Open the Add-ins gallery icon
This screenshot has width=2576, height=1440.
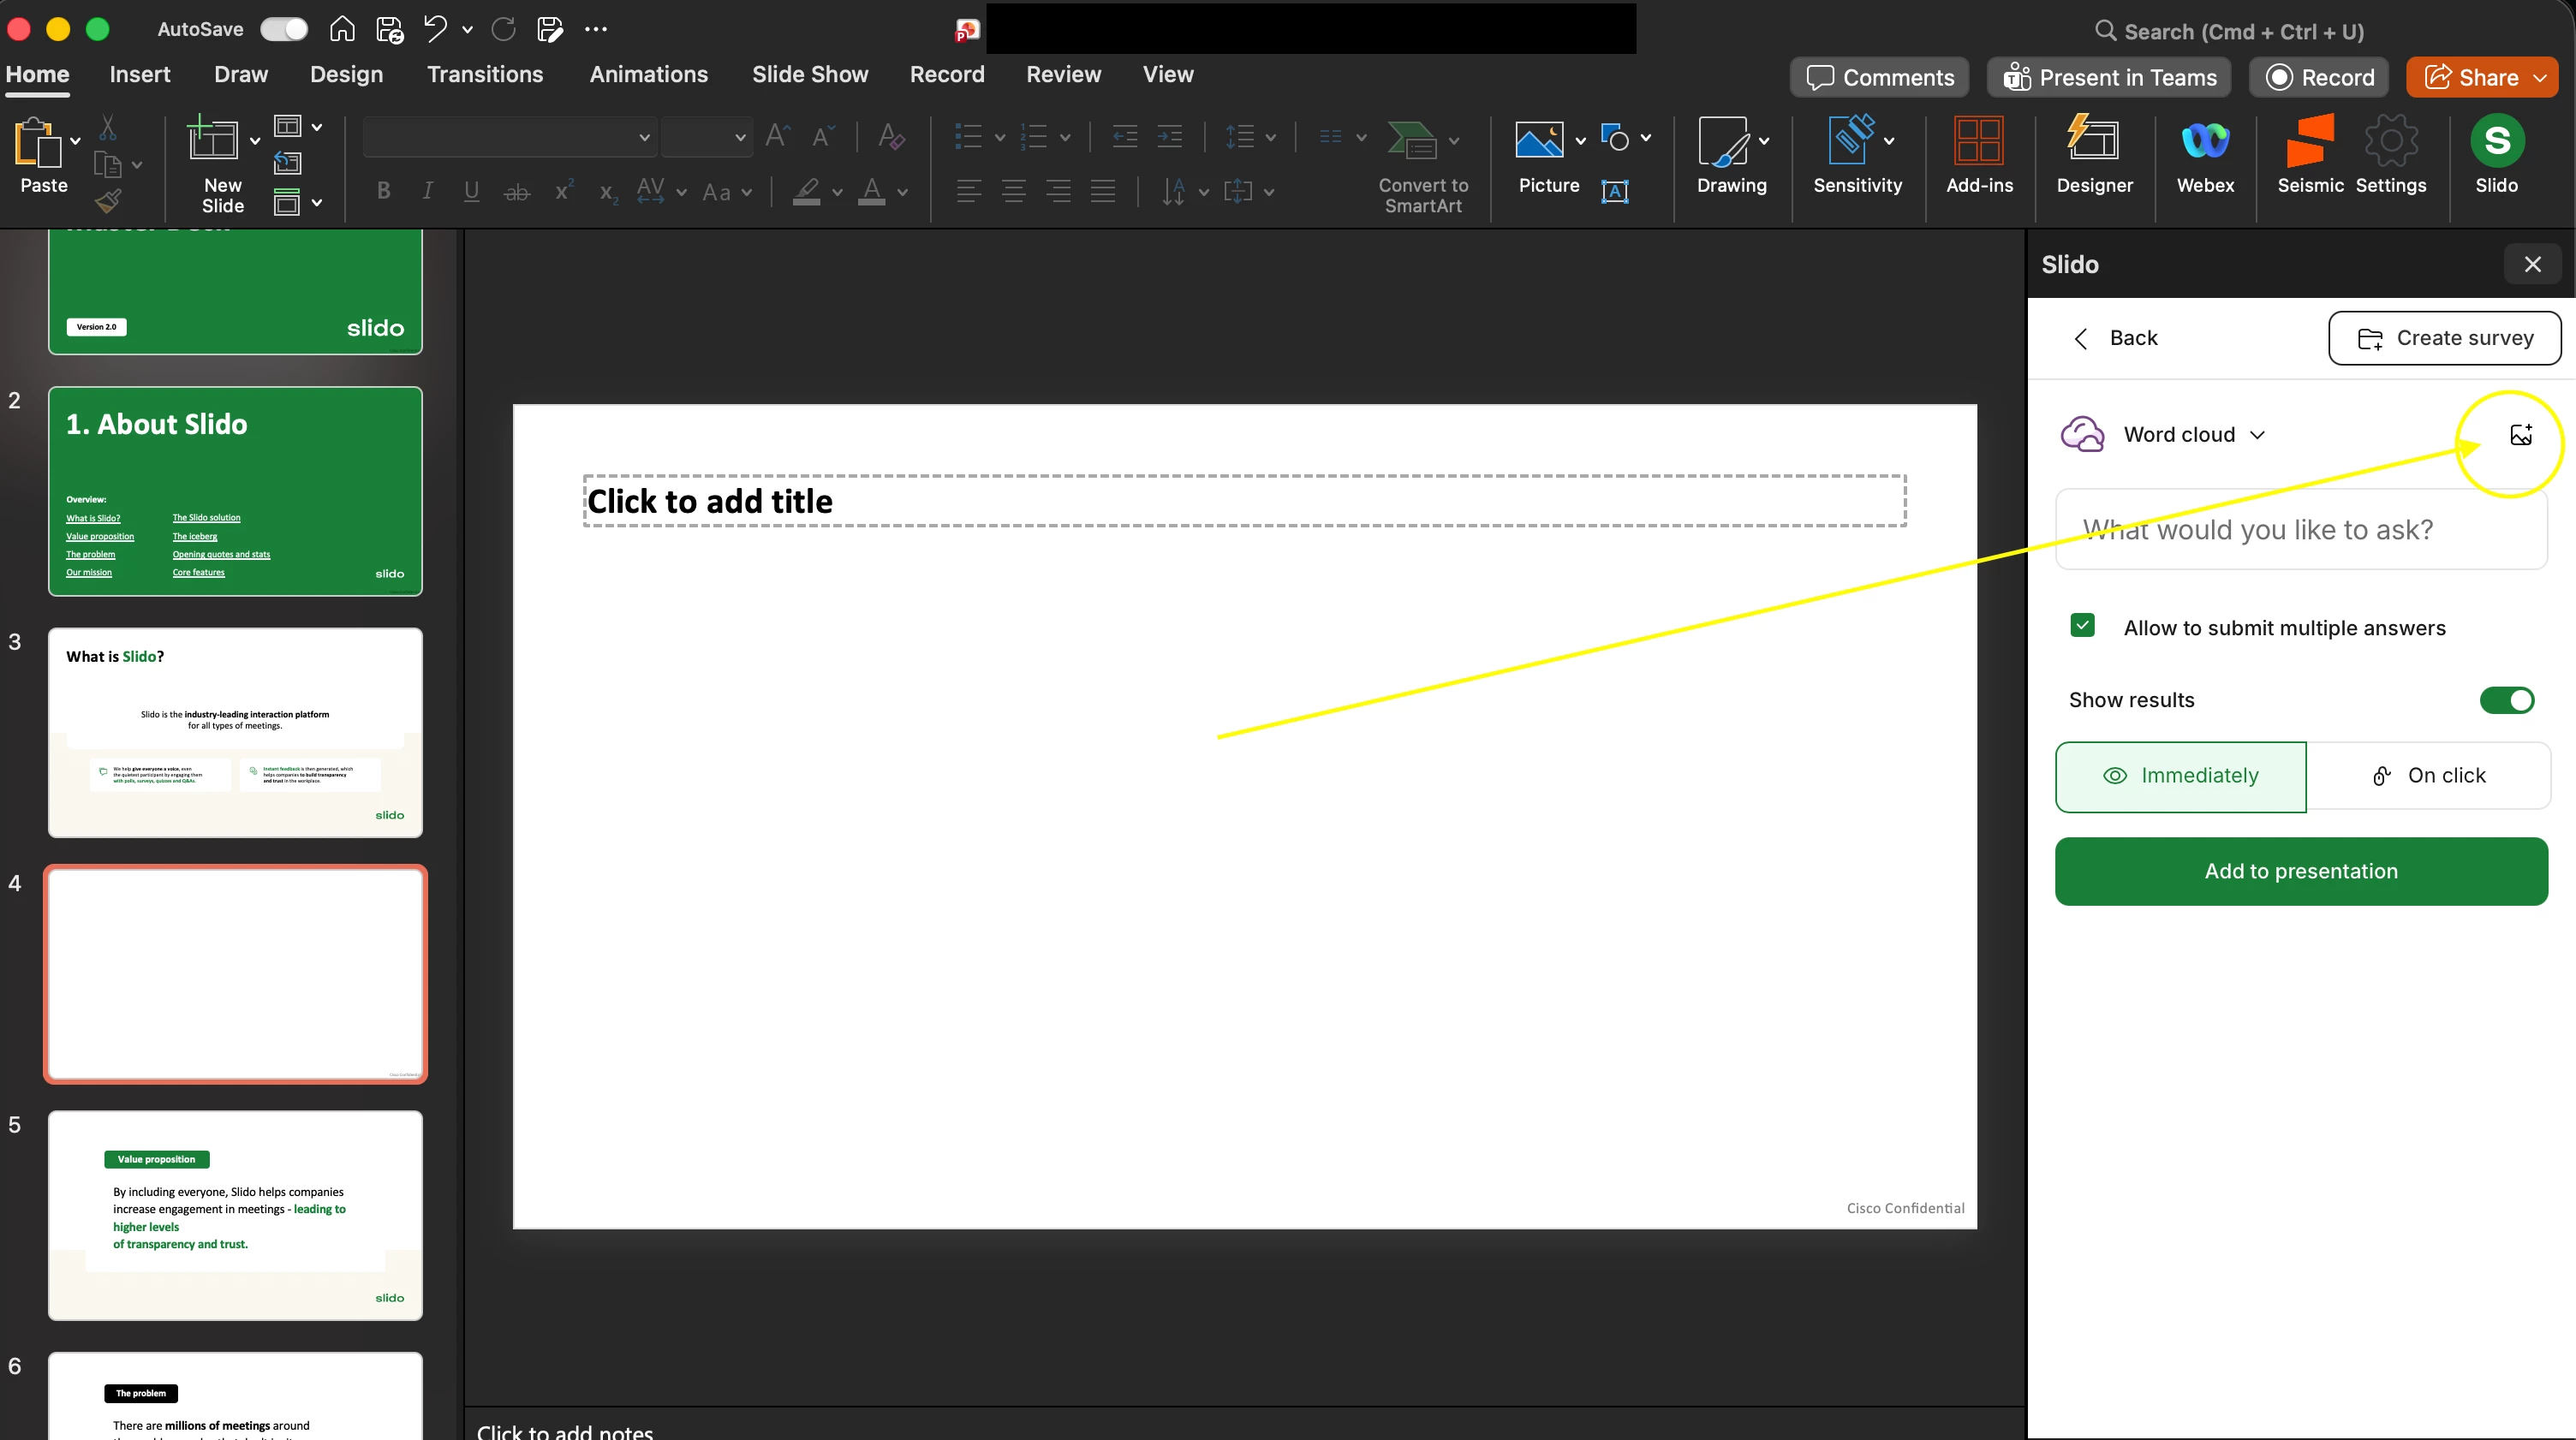pyautogui.click(x=1978, y=142)
